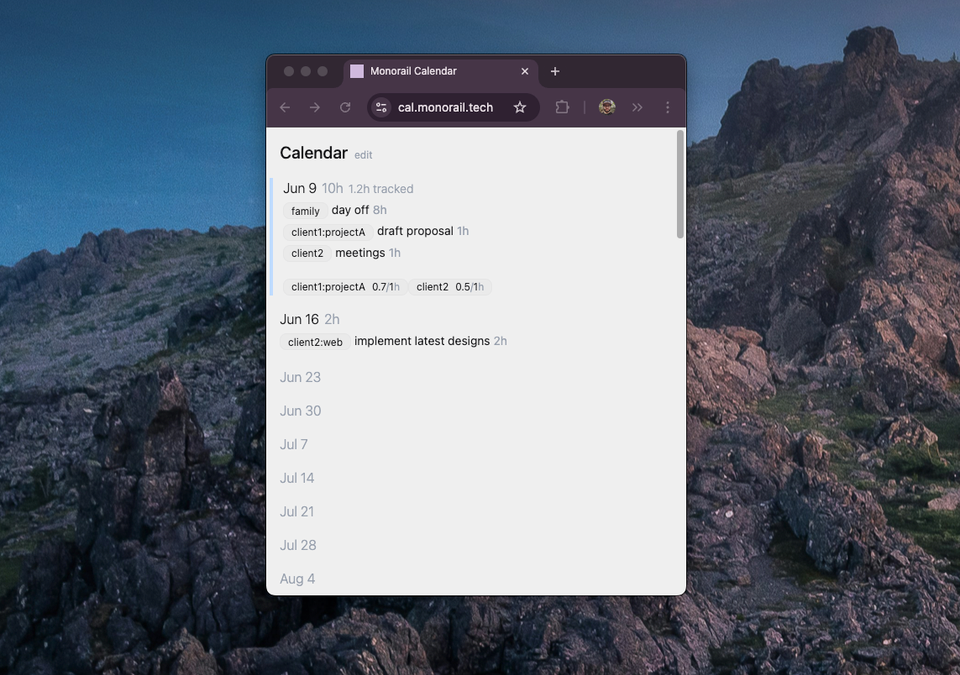Click the back navigation arrow

coord(285,107)
